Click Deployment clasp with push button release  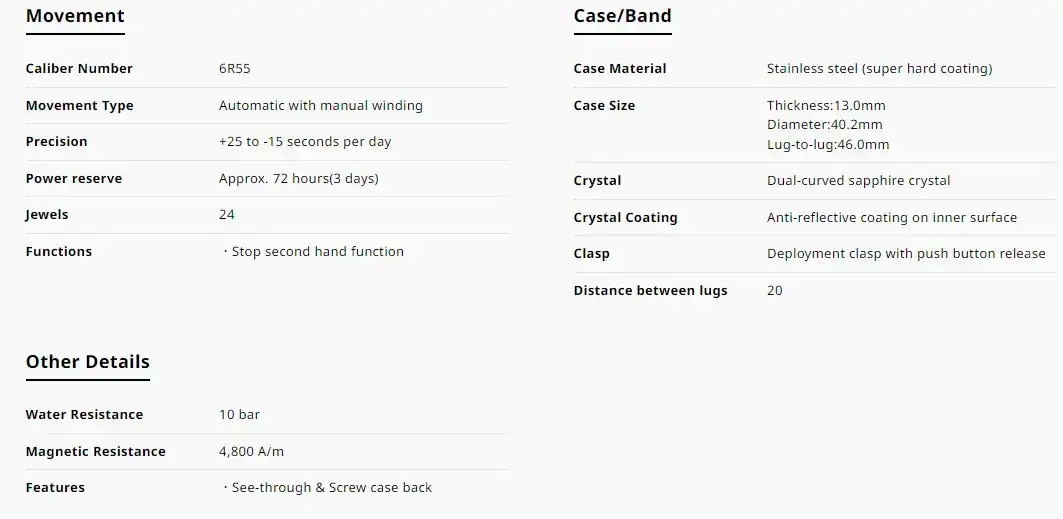(906, 253)
